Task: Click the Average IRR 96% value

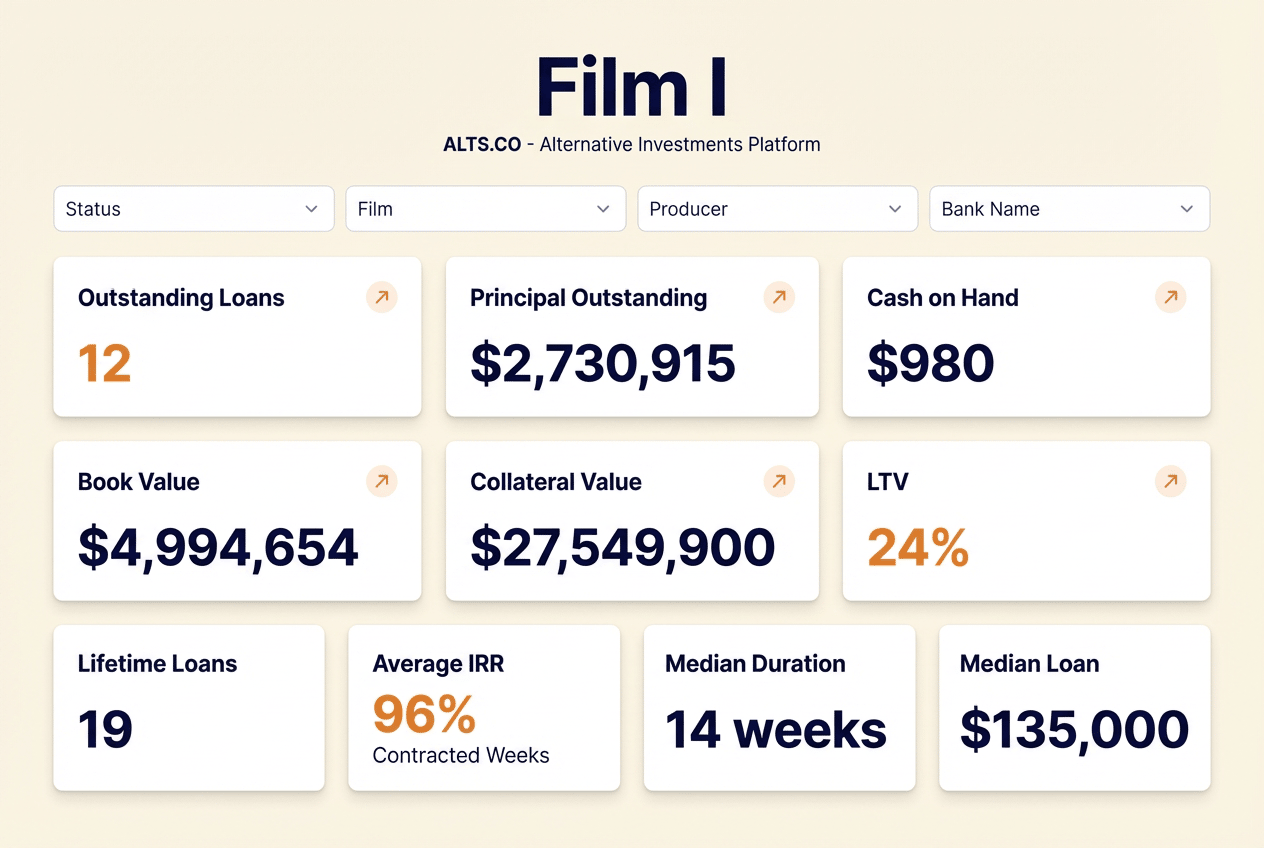Action: coord(424,714)
